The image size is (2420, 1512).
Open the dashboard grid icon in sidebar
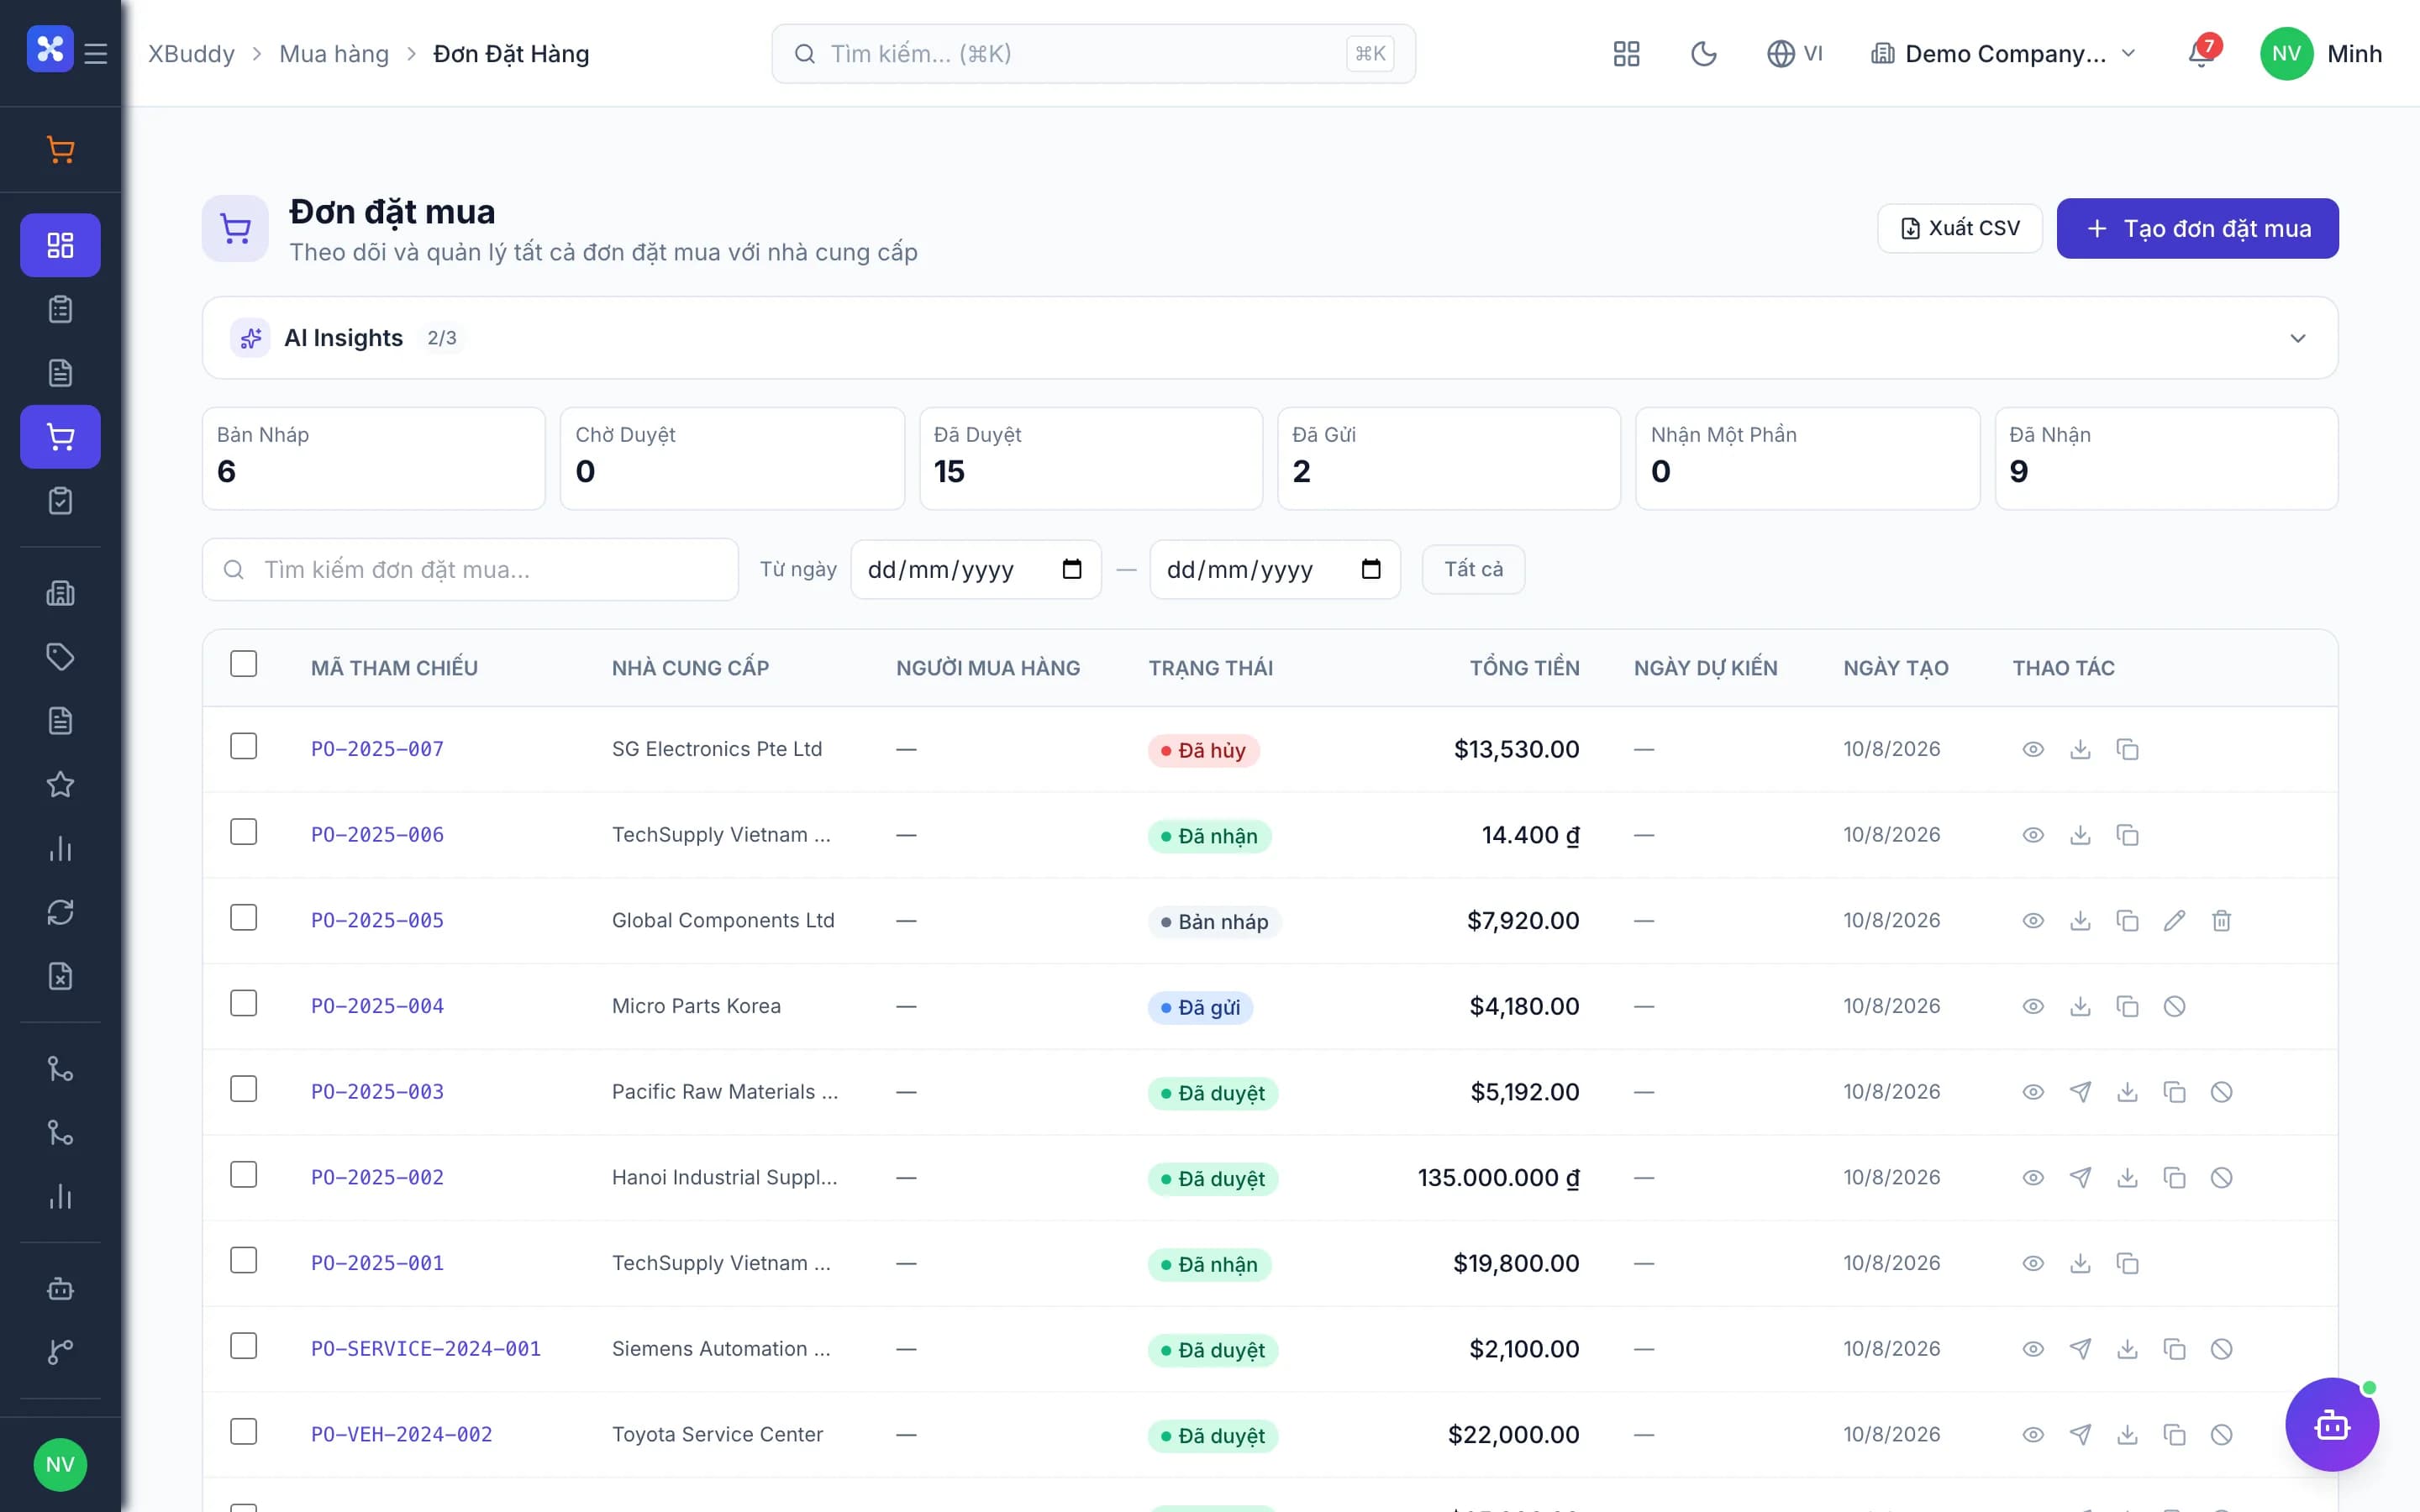click(60, 245)
